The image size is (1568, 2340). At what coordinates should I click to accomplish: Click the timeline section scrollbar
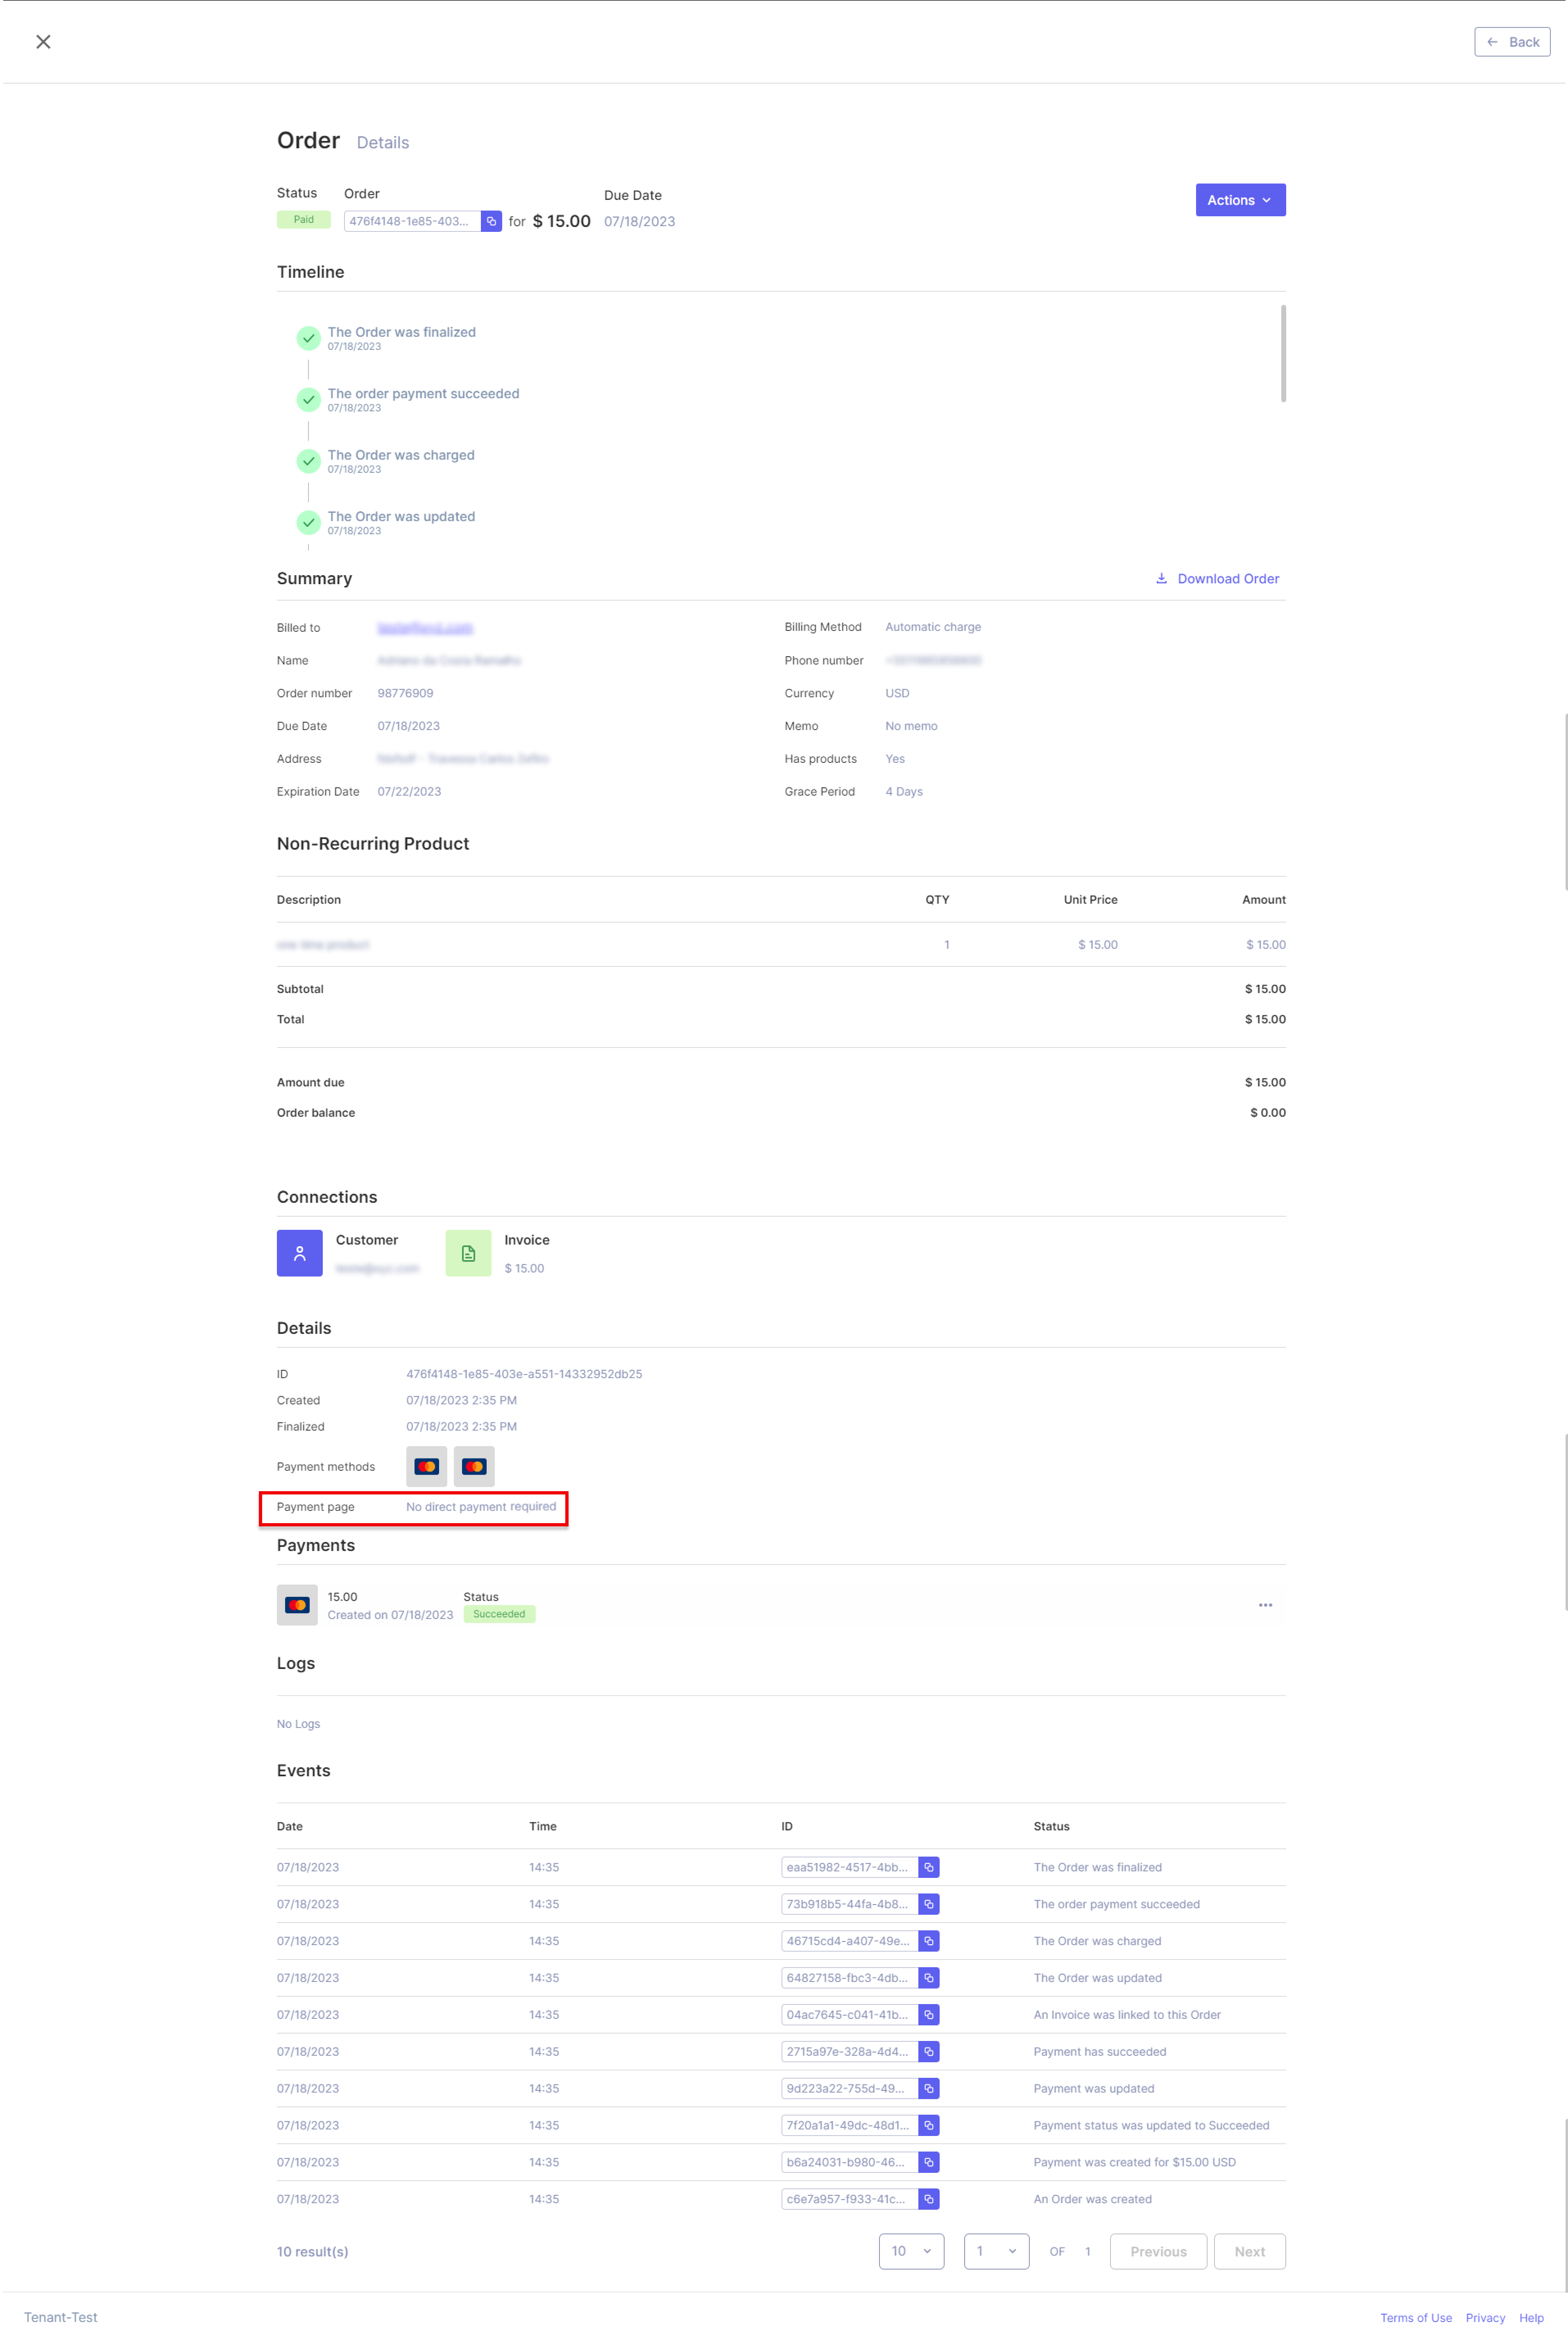[1282, 353]
